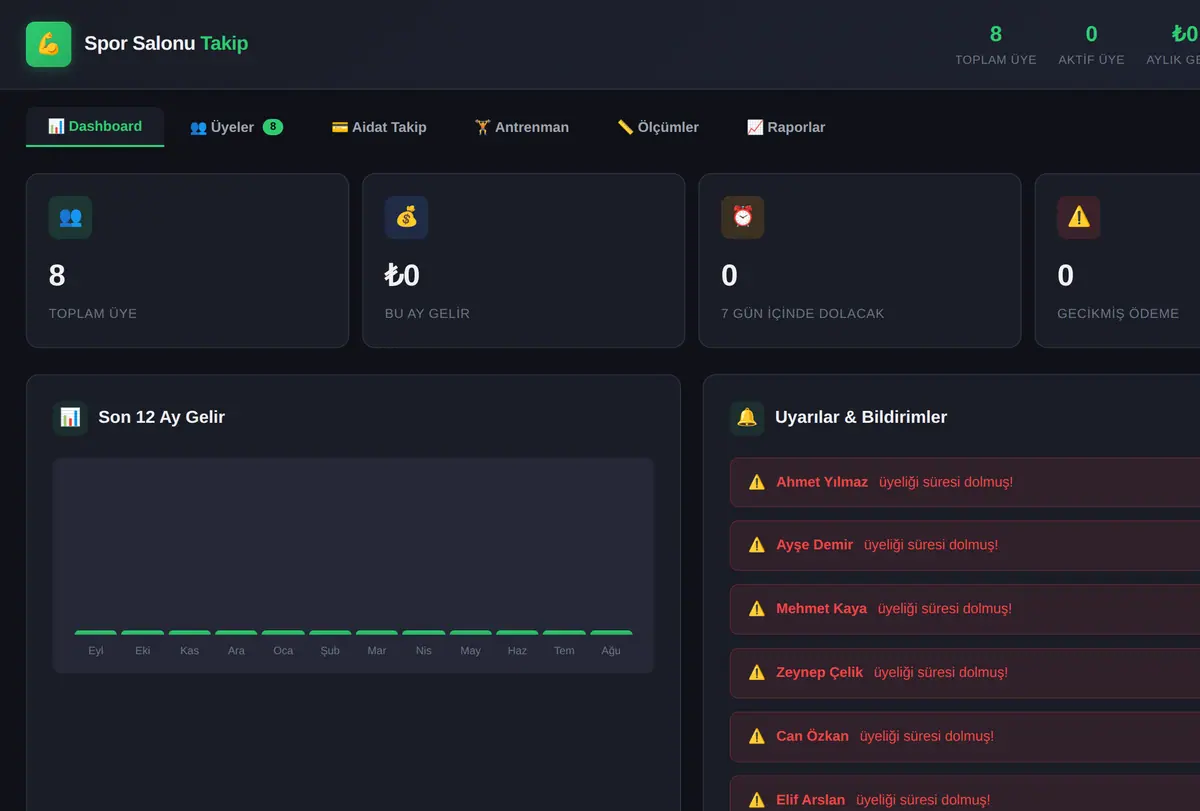Click the bell icon beside Uyarılar & Bildirimler

tap(747, 417)
